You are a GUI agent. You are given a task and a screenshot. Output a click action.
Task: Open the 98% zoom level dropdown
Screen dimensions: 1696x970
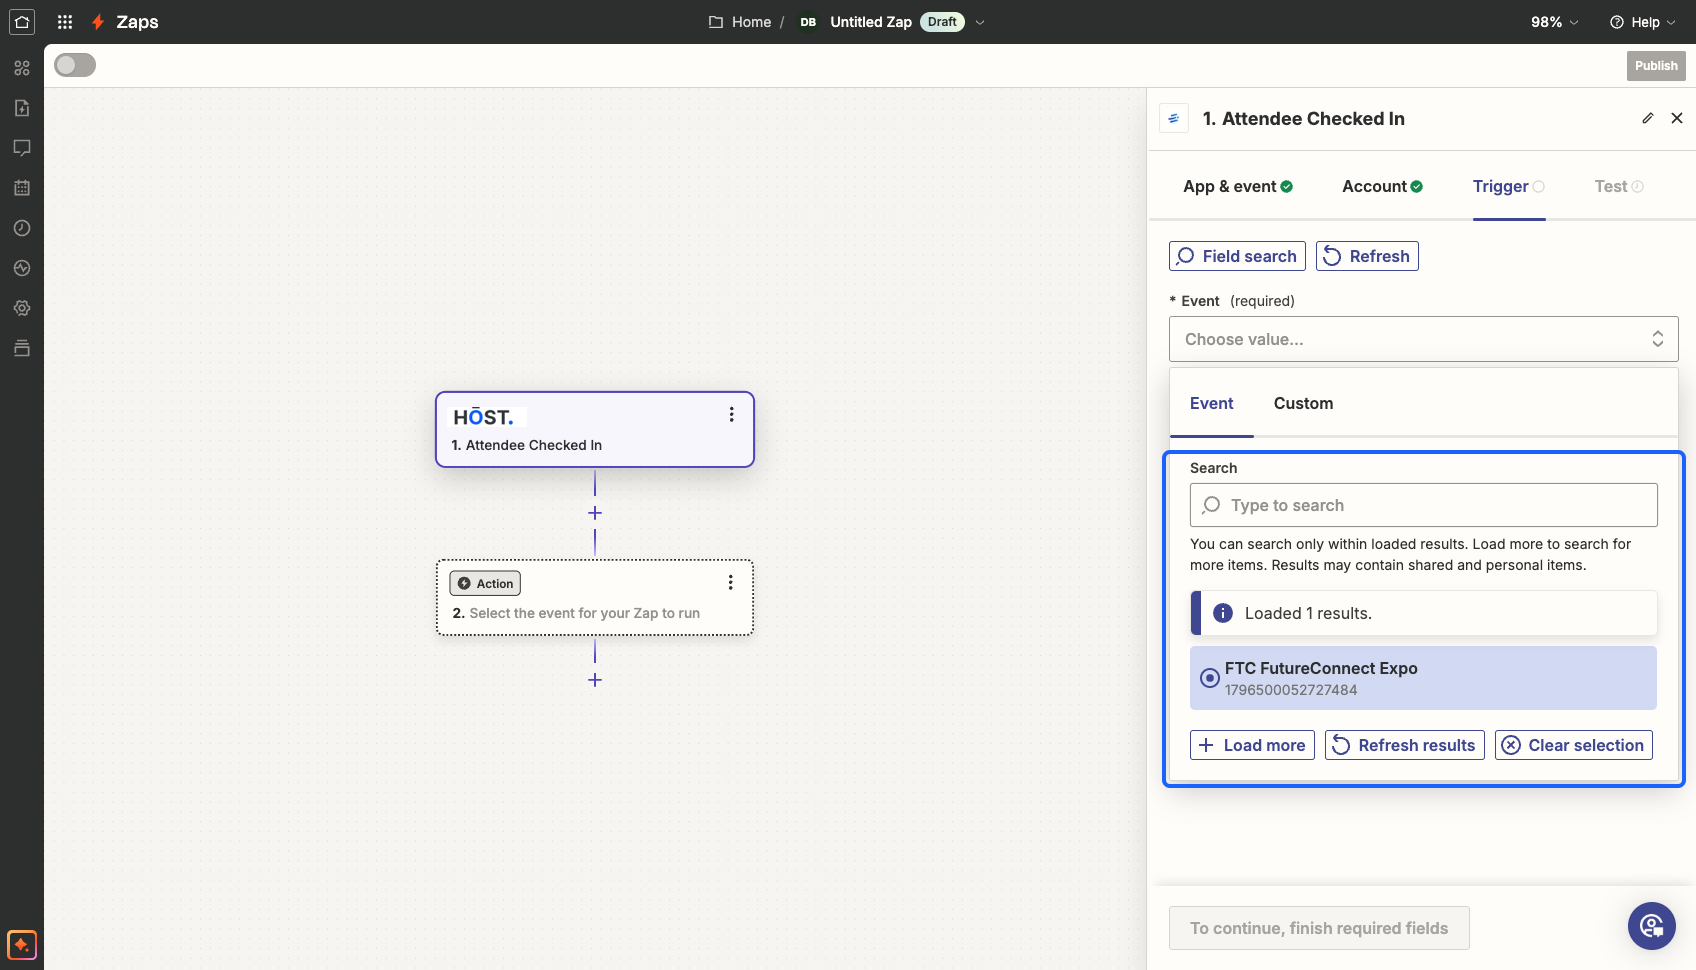tap(1555, 22)
